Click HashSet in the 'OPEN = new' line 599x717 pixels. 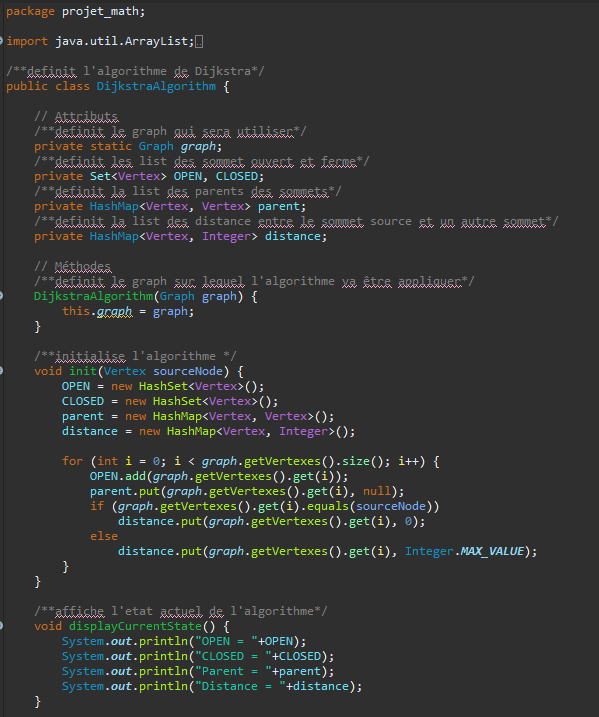(163, 386)
